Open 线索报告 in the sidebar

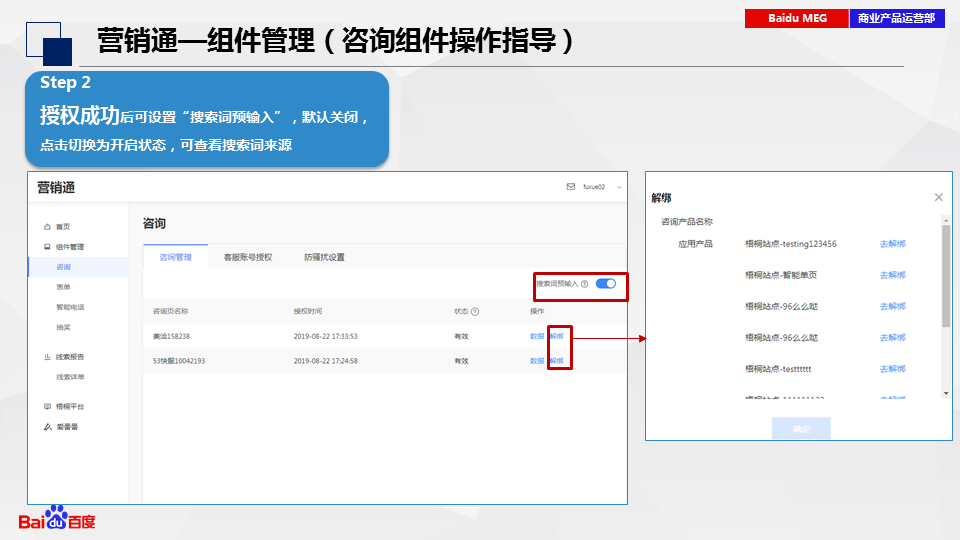(x=70, y=357)
